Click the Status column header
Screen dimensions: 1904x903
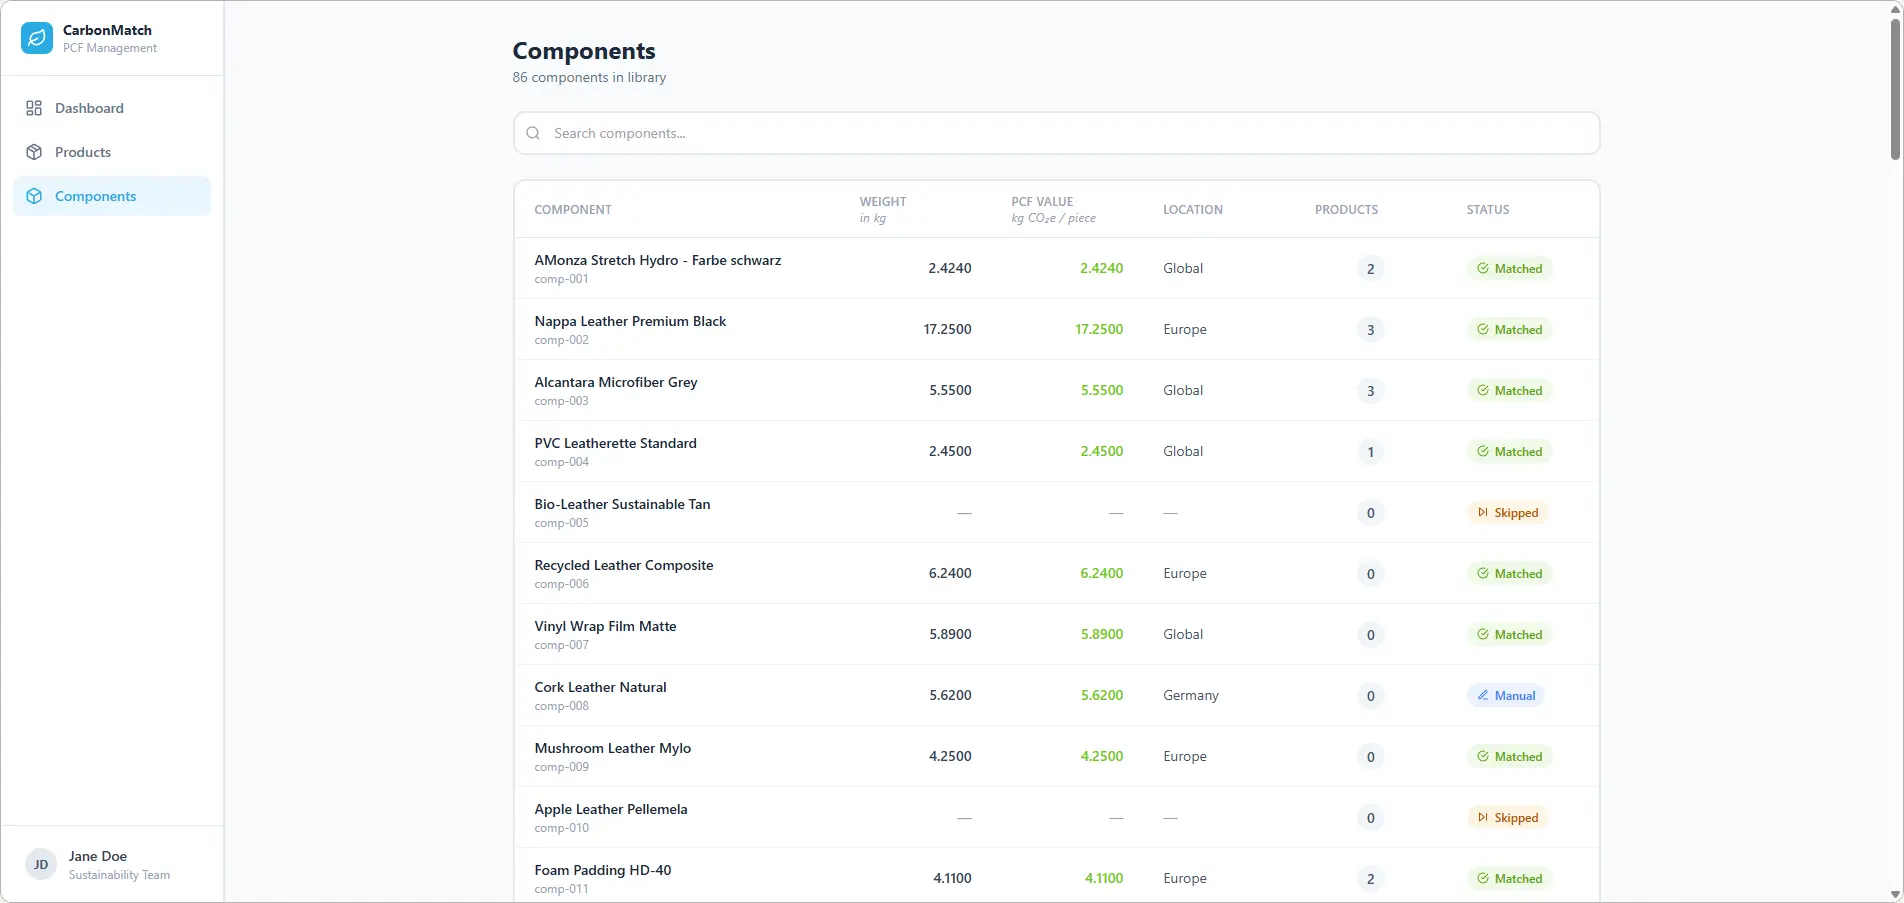1487,209
